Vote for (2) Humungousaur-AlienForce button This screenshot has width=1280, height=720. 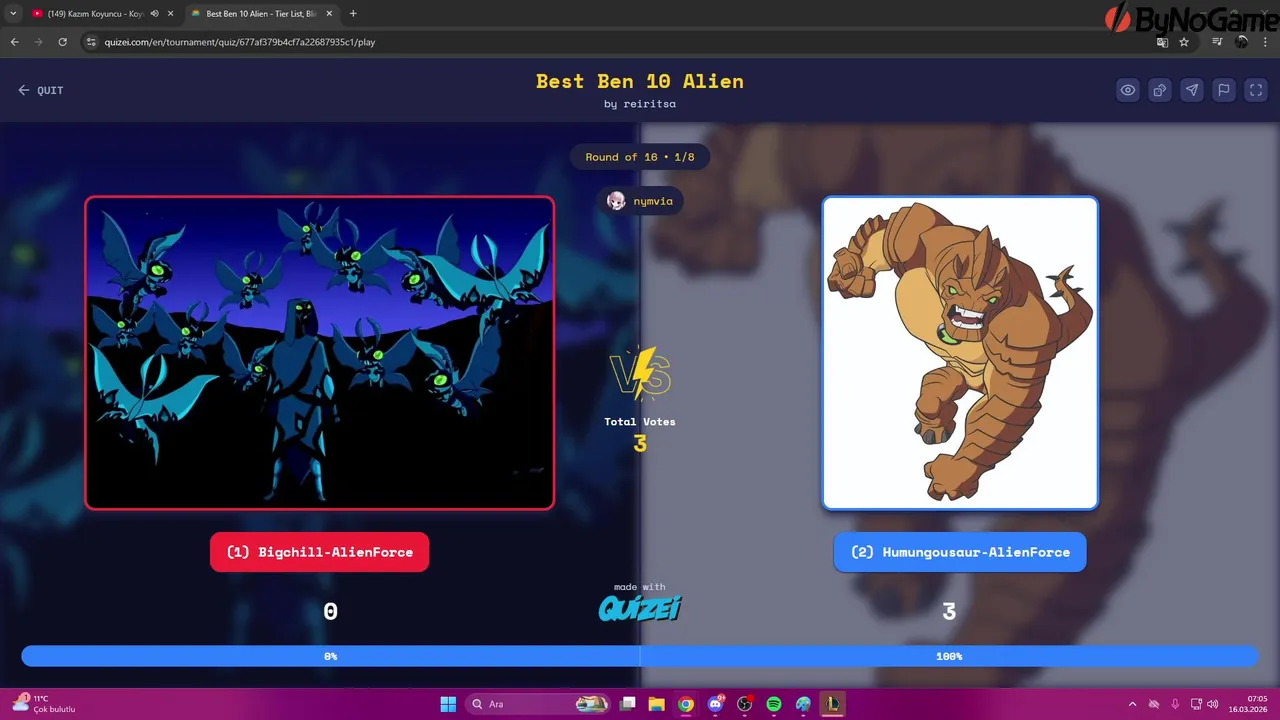(960, 552)
